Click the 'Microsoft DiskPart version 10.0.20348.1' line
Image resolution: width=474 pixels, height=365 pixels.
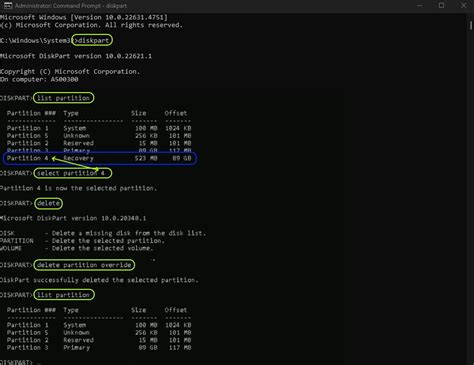pos(73,218)
